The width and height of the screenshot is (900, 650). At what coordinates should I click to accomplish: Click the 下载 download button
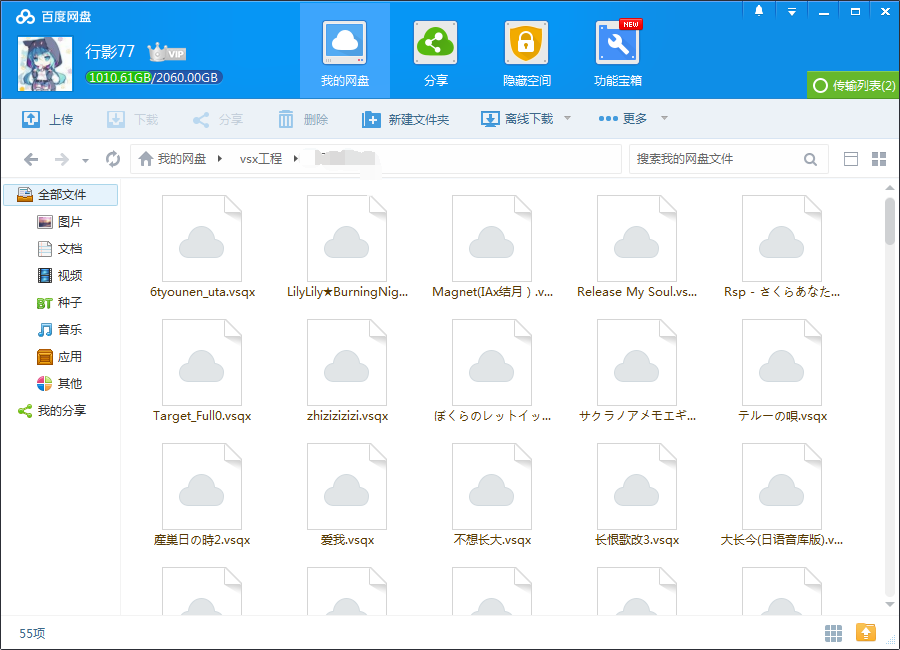(x=133, y=119)
